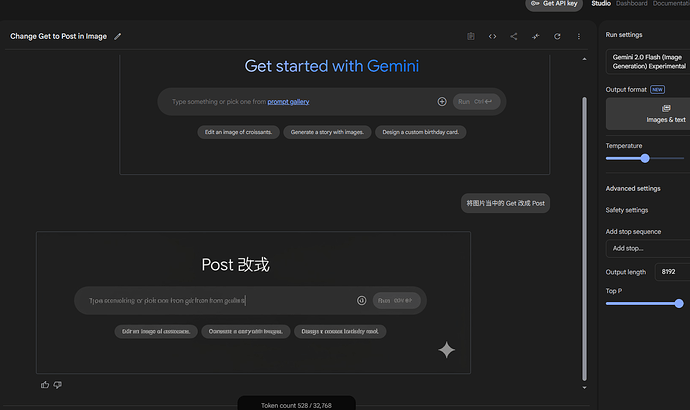Click the share prompt icon
Image resolution: width=690 pixels, height=410 pixels.
[514, 37]
